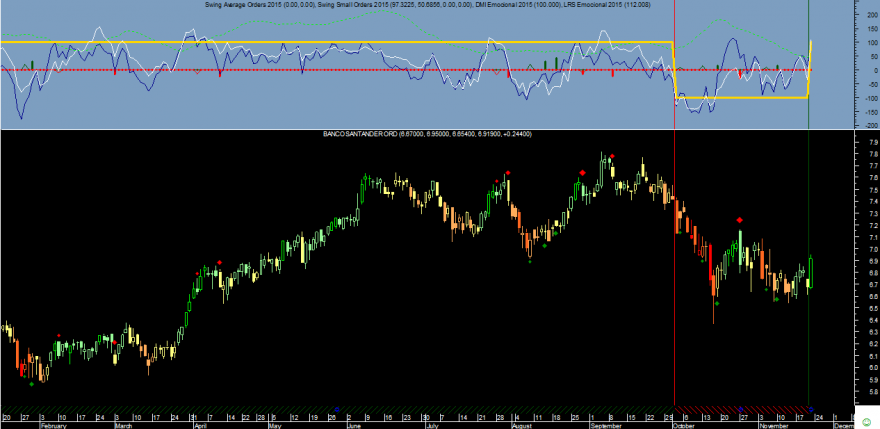Select the last green candle at far right
Image resolution: width=880 pixels, height=429 pixels.
click(x=812, y=272)
